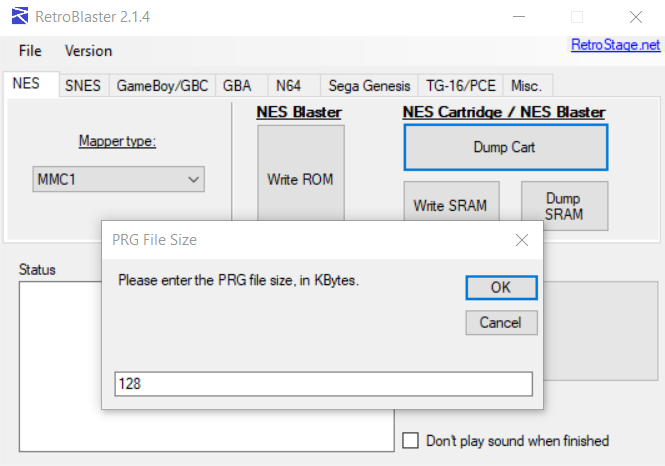Viewport: 665px width, 466px height.
Task: Switch to the TG-16/PCE tab
Action: click(x=461, y=86)
